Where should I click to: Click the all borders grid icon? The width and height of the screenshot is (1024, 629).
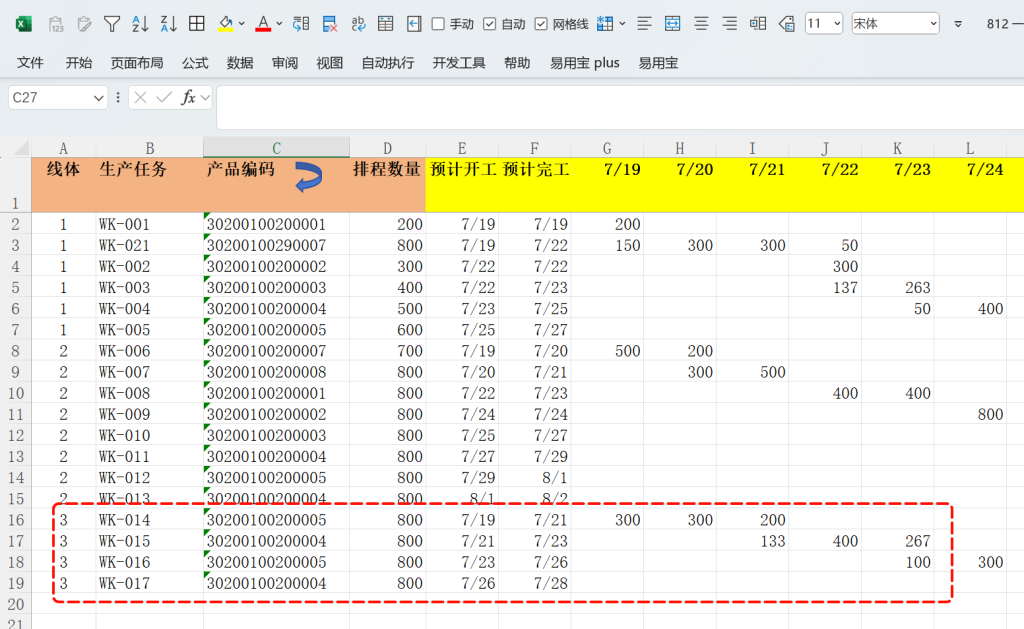click(197, 24)
